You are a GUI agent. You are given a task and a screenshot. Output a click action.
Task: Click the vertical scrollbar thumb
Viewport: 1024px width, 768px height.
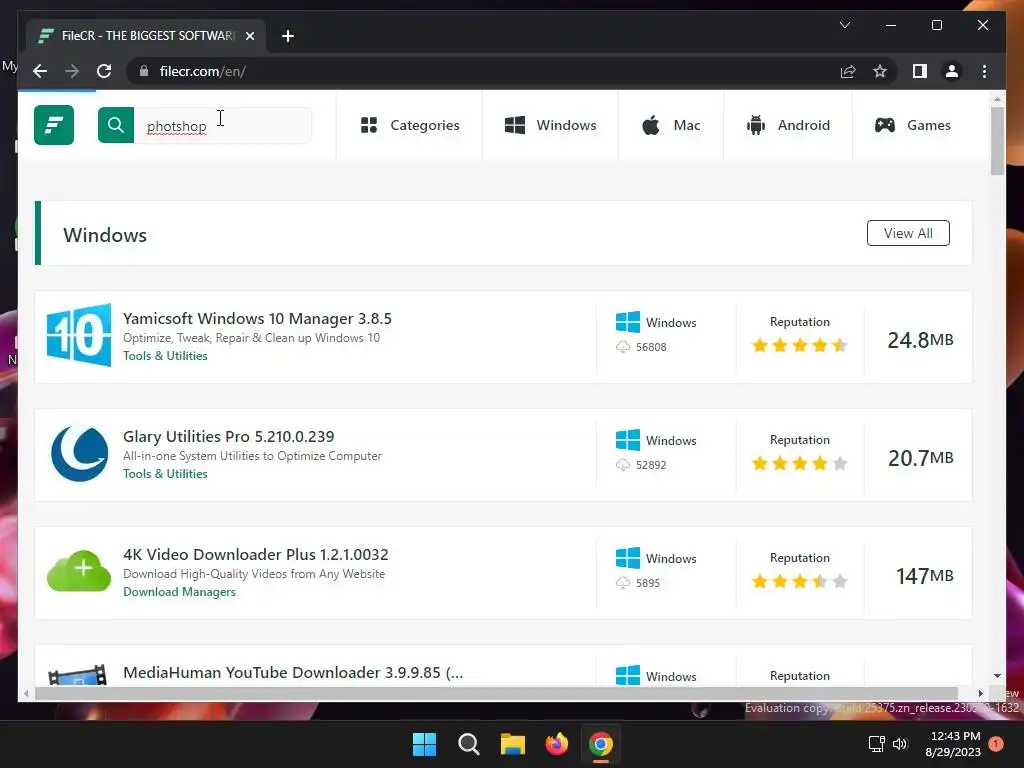[997, 140]
